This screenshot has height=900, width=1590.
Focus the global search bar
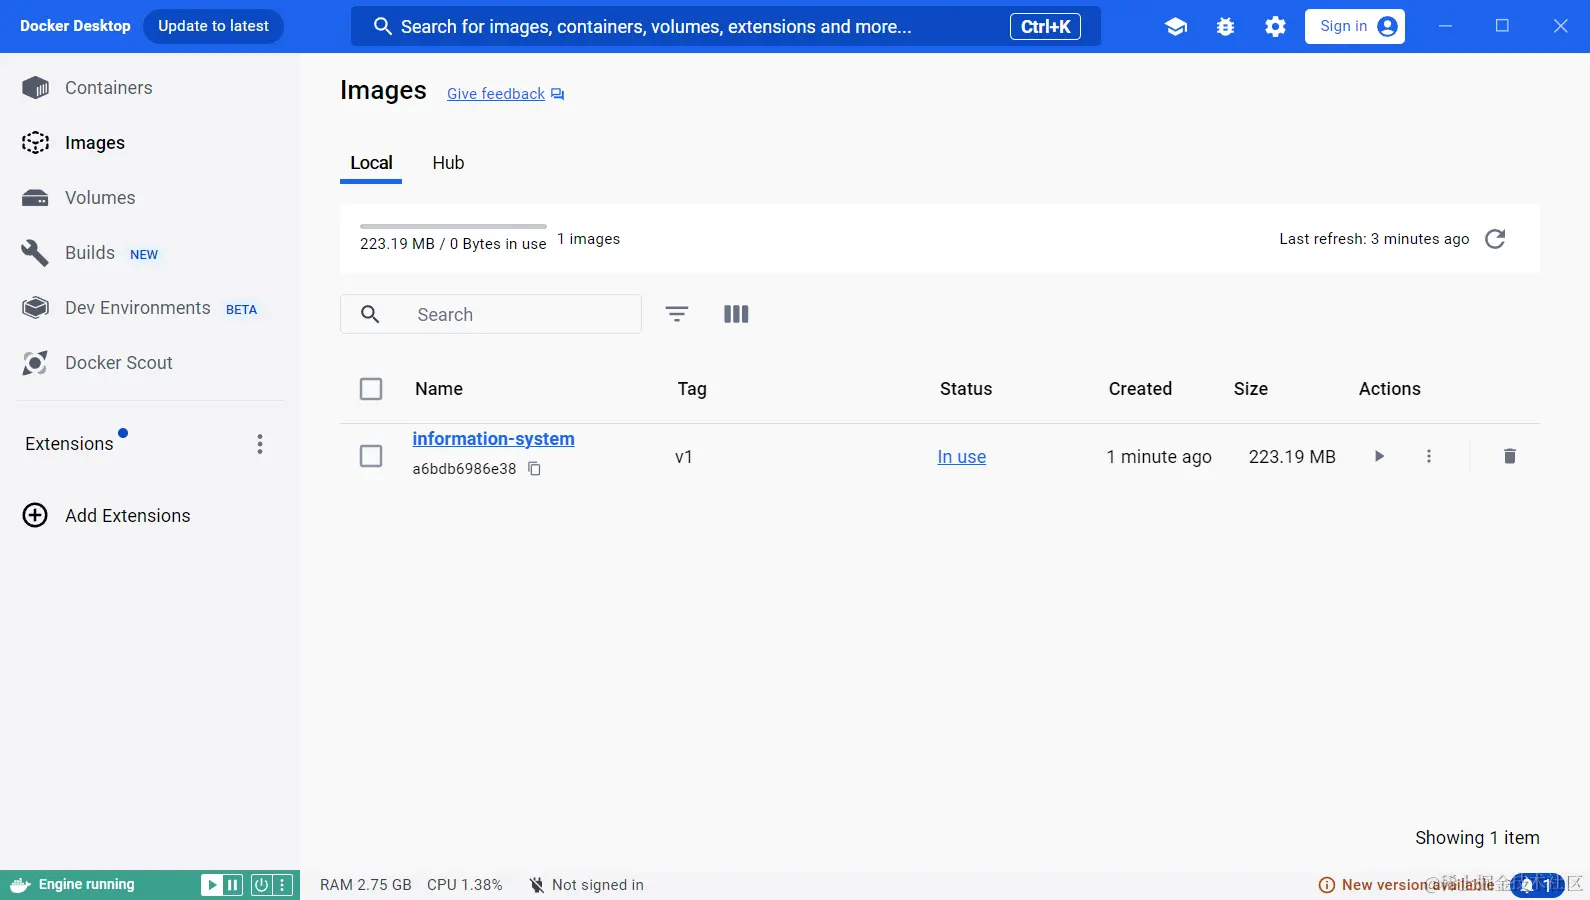pyautogui.click(x=725, y=26)
